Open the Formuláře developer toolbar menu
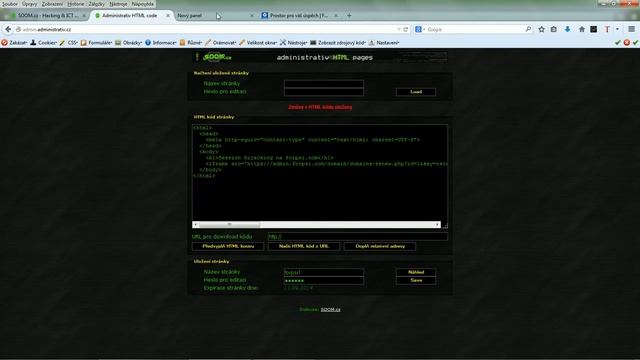Screen dimensions: 640x360 (96, 42)
